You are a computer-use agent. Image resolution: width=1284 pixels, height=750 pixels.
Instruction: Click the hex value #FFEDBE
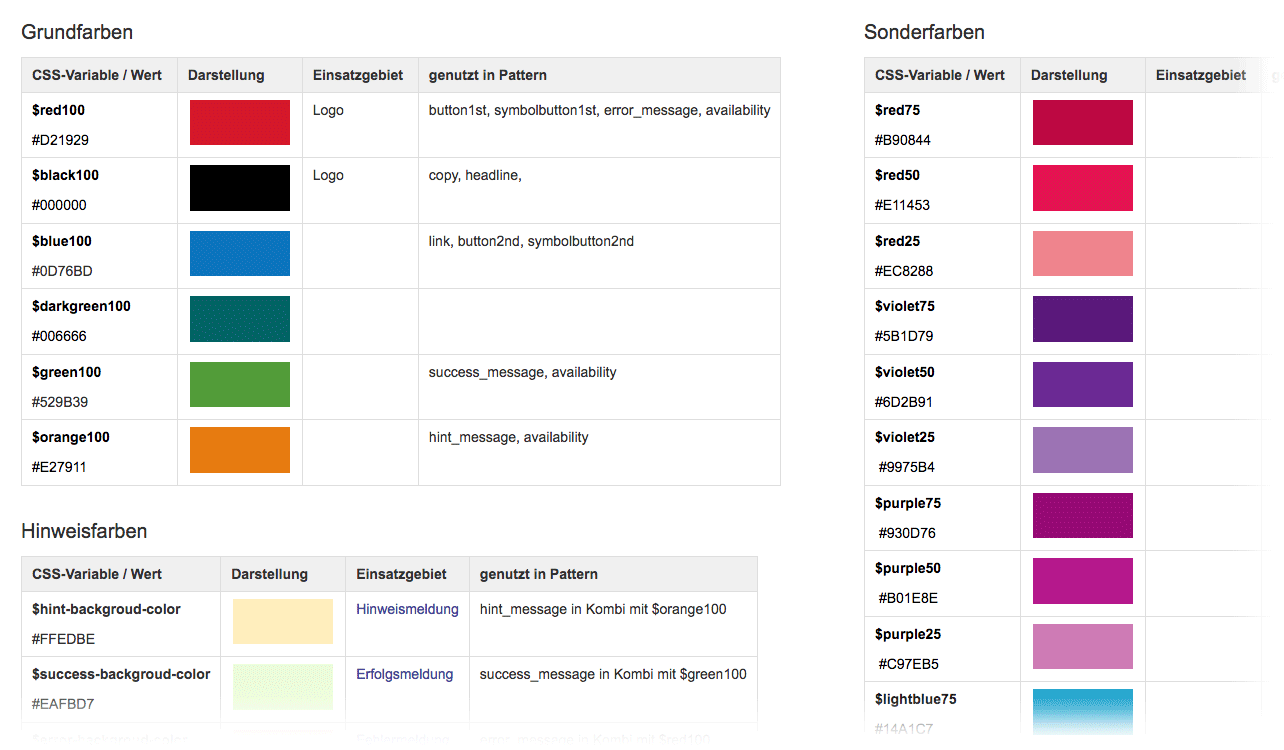click(63, 639)
